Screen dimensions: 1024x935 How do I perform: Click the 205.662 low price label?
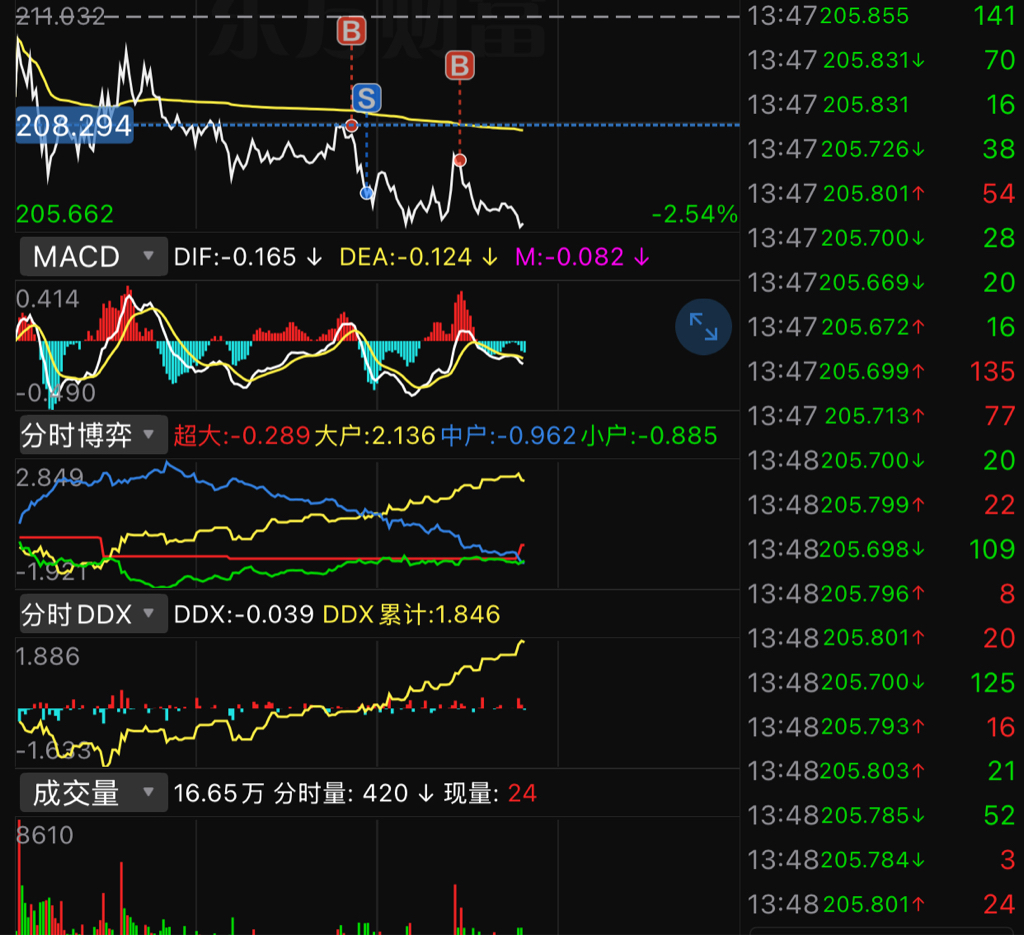click(x=65, y=214)
